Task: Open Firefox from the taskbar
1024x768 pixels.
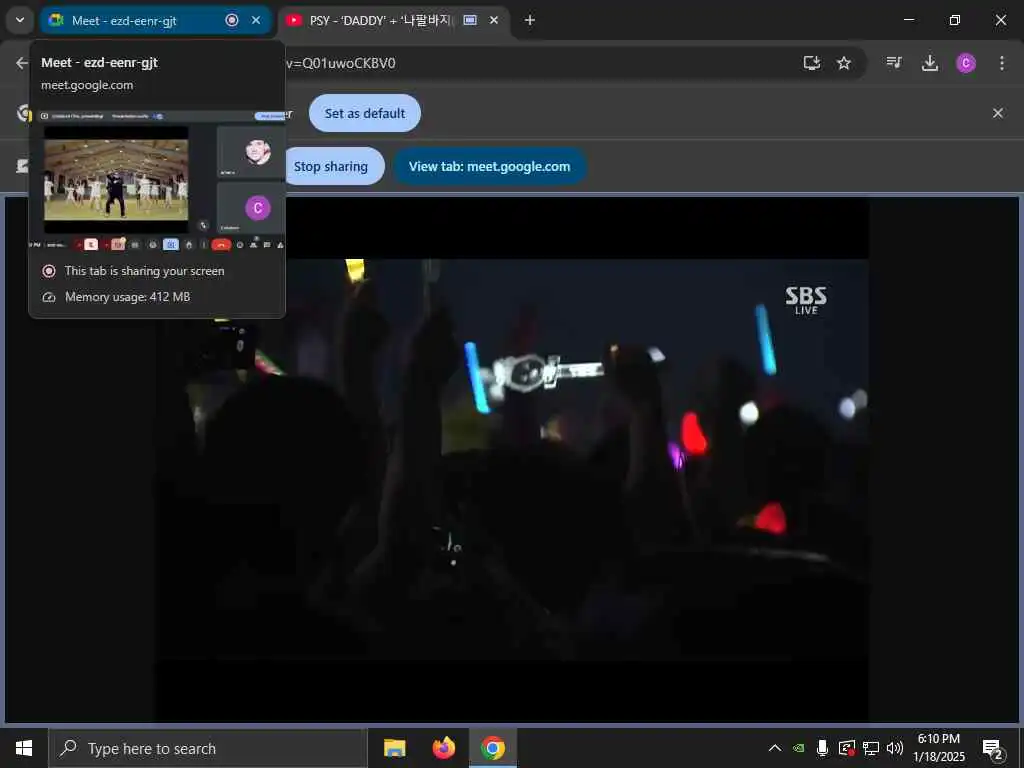Action: [444, 748]
